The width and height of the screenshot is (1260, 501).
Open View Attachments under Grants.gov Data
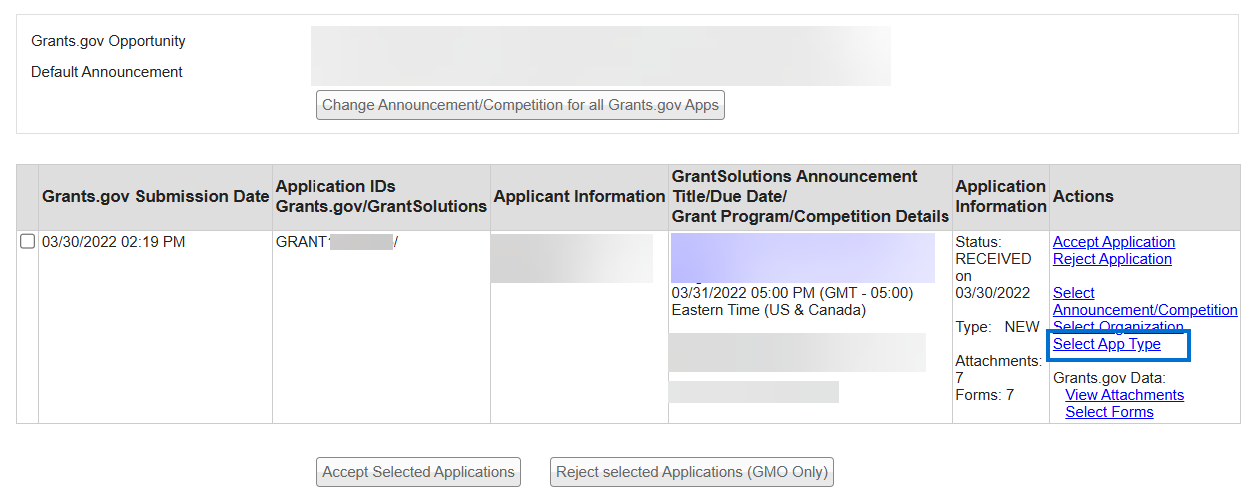(x=1125, y=395)
